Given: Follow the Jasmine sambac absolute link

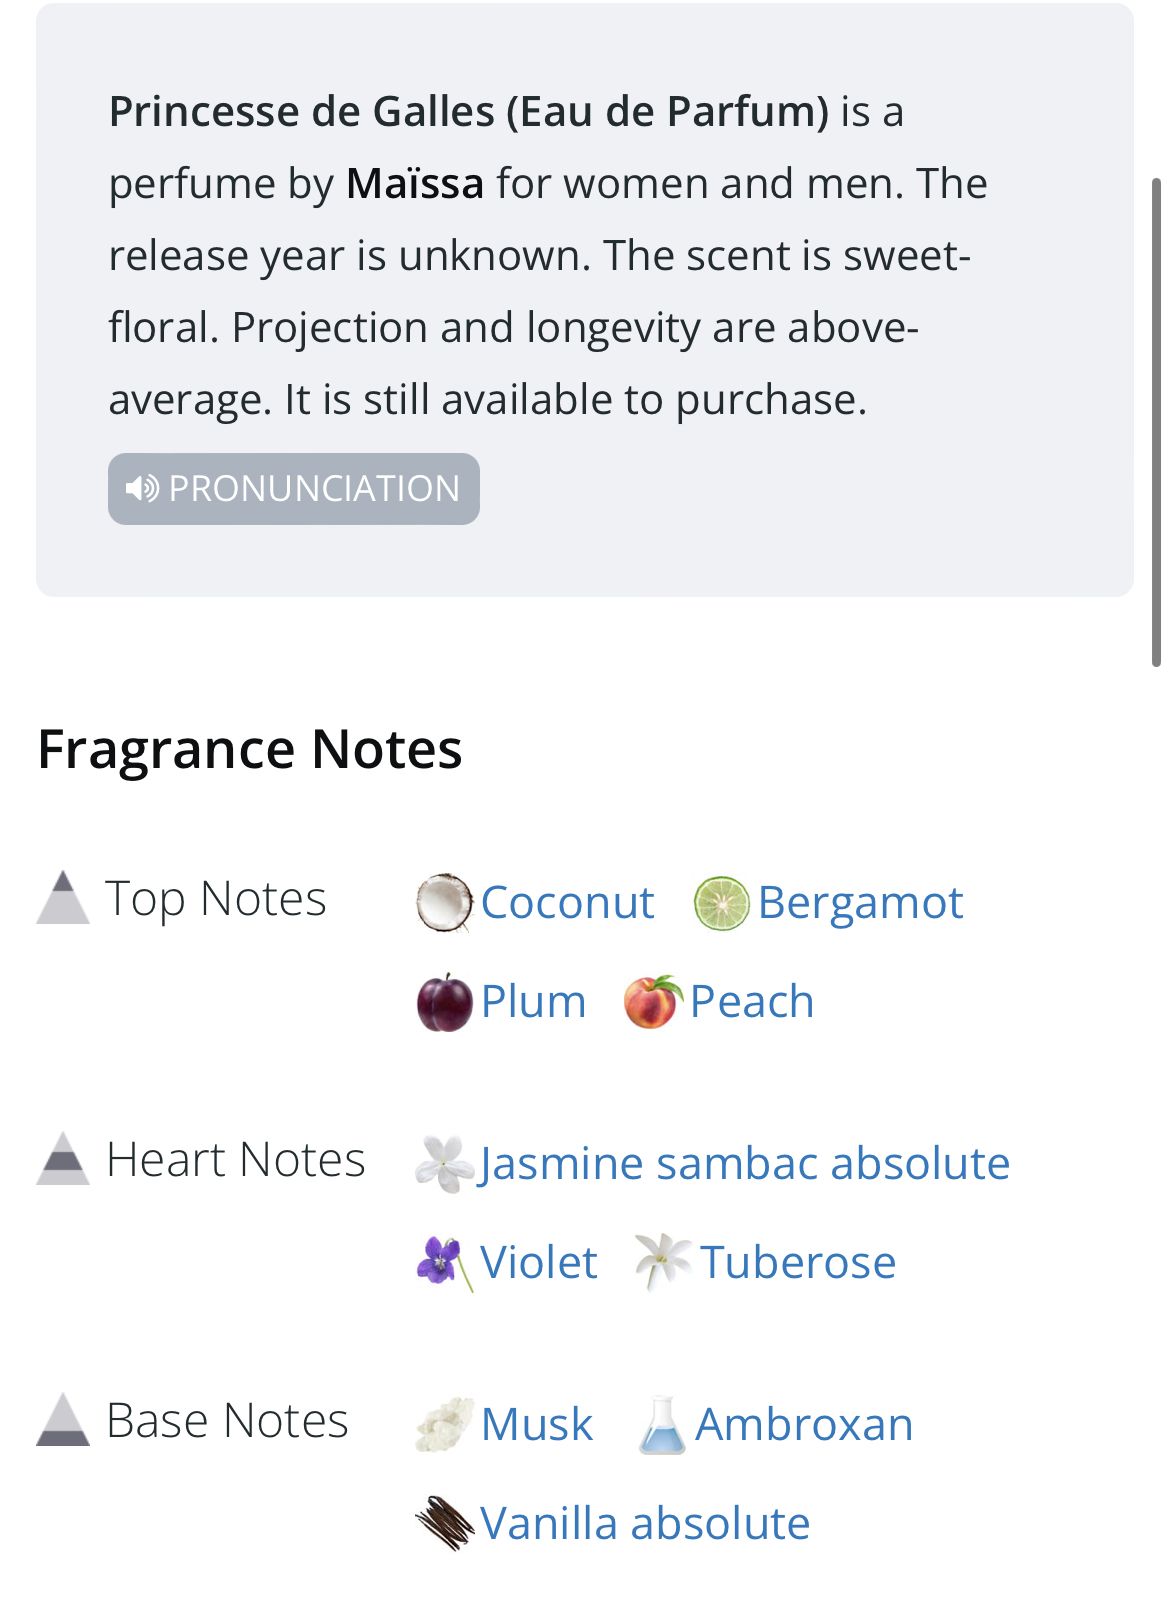Looking at the screenshot, I should (x=745, y=1164).
